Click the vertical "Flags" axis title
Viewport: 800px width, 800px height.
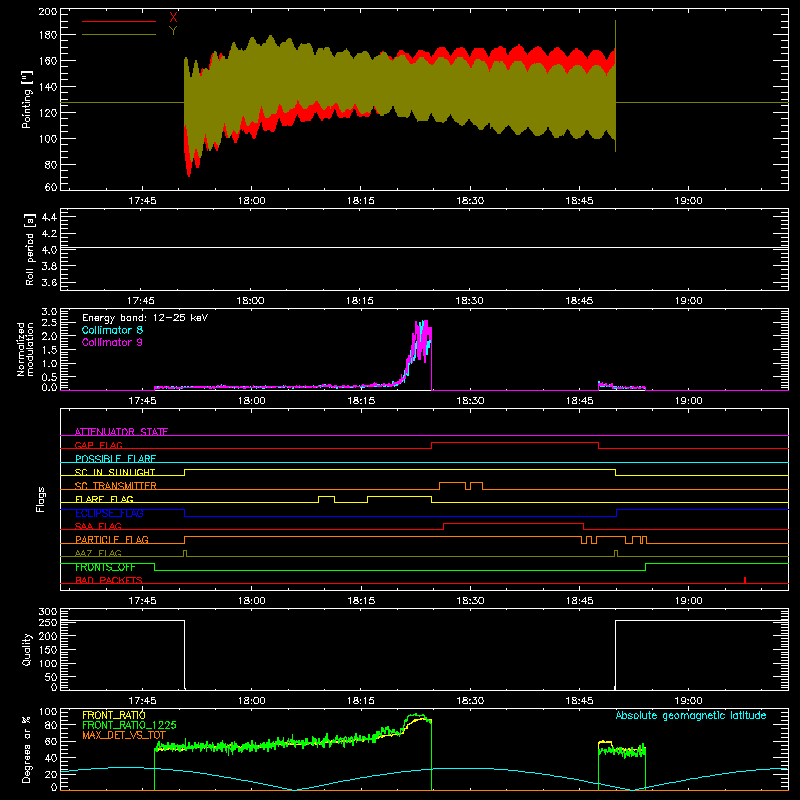point(41,499)
